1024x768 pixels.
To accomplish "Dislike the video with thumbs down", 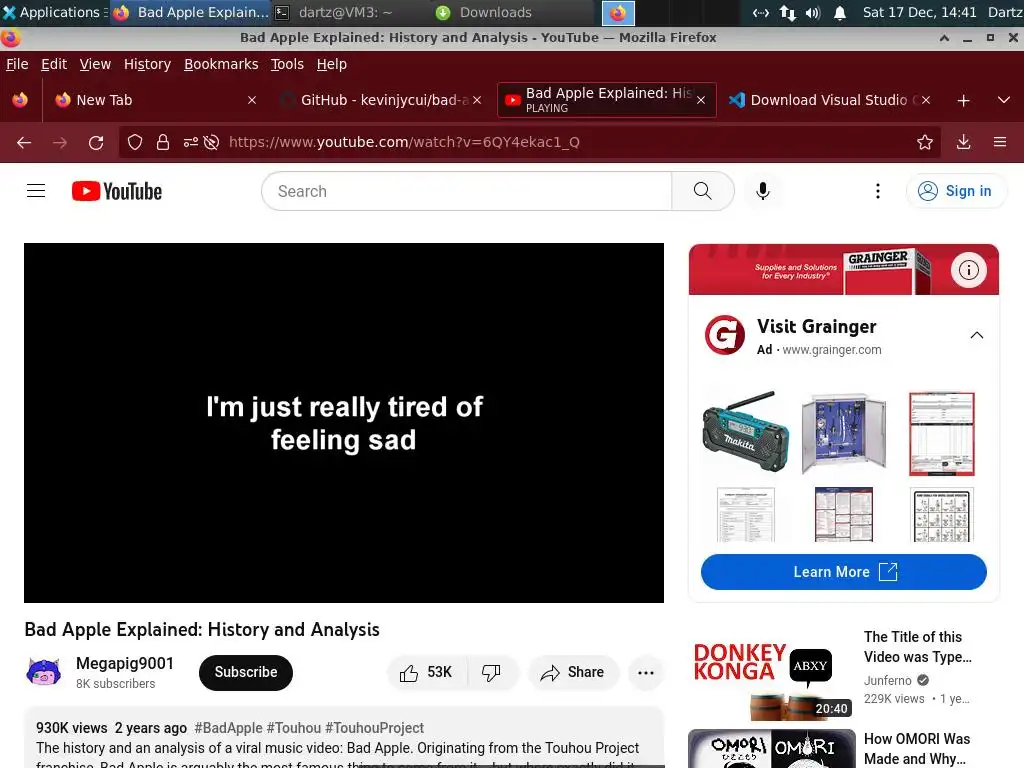I will tap(491, 673).
